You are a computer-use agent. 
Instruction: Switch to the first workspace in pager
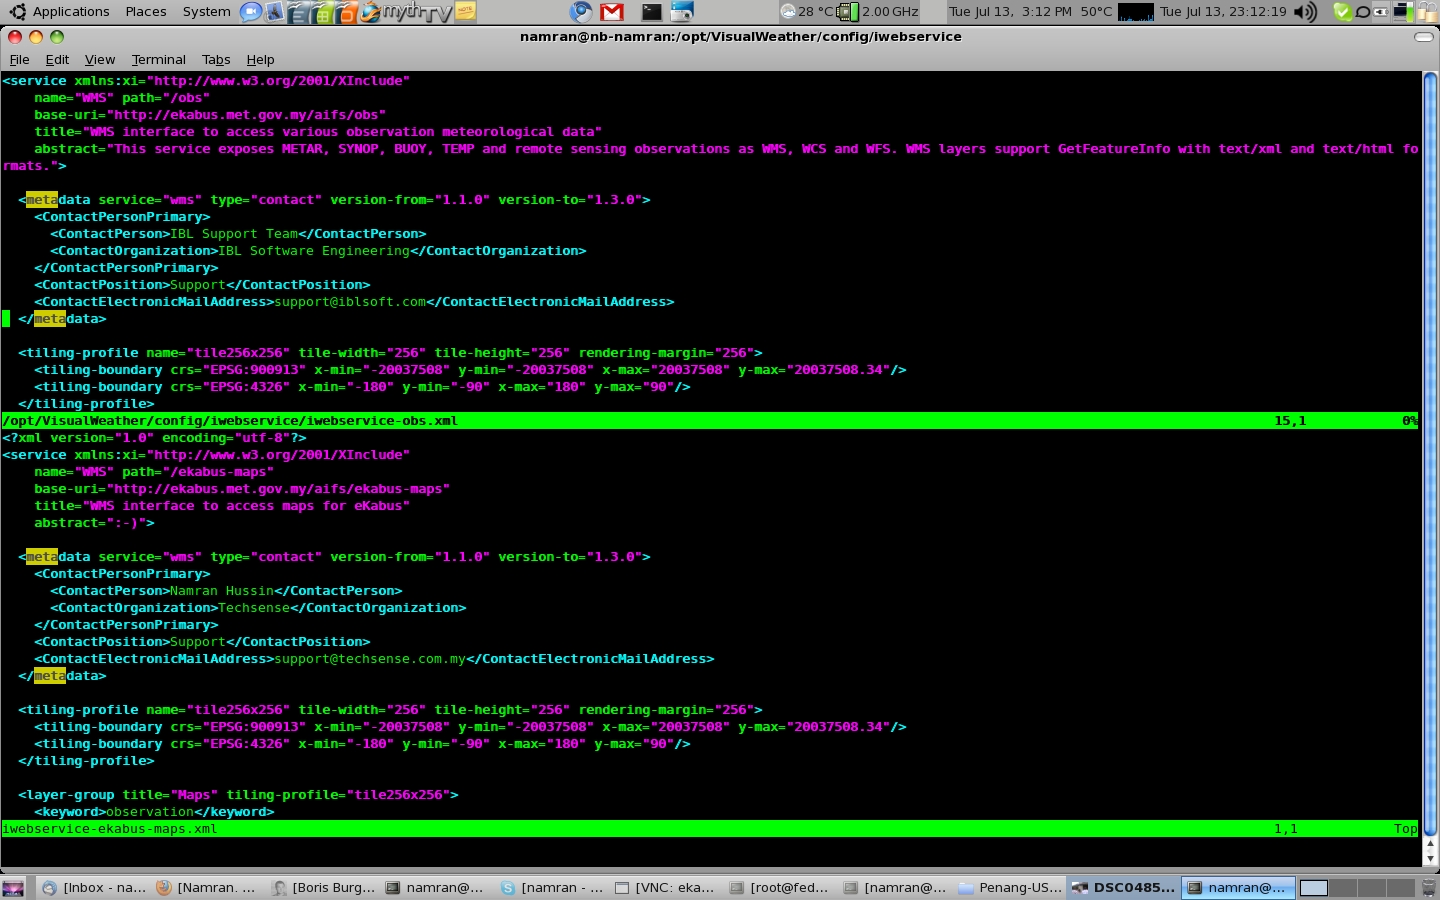[1314, 888]
